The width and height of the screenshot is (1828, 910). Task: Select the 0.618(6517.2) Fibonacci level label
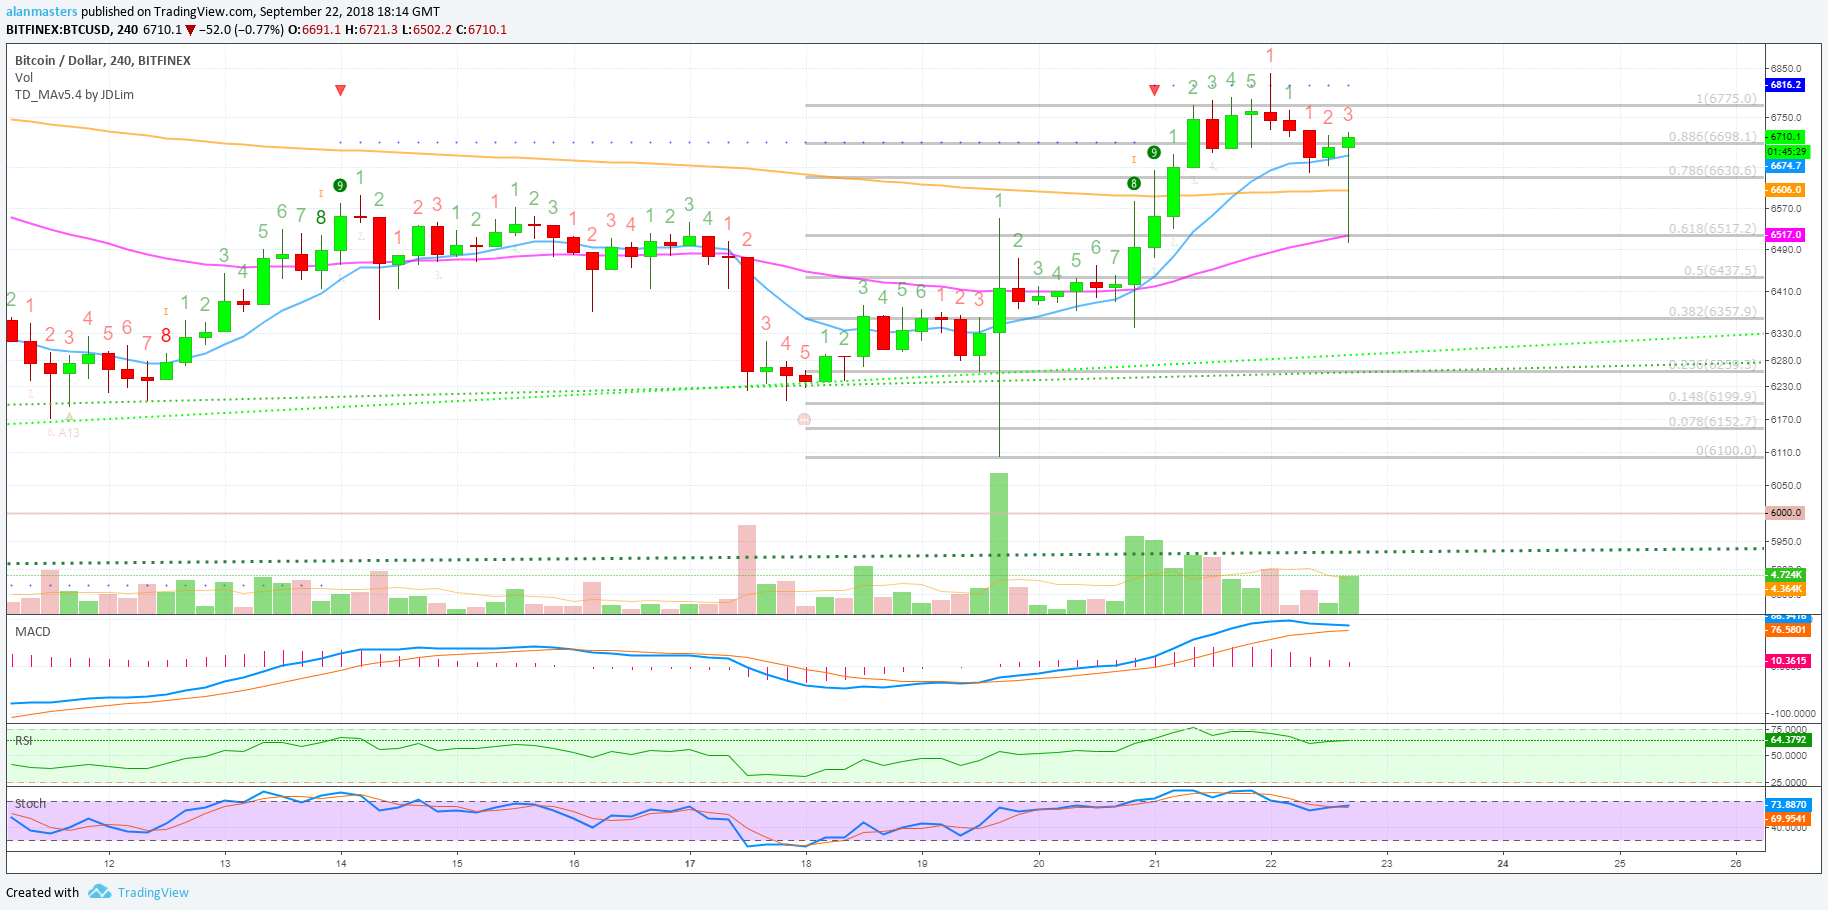pos(1712,229)
